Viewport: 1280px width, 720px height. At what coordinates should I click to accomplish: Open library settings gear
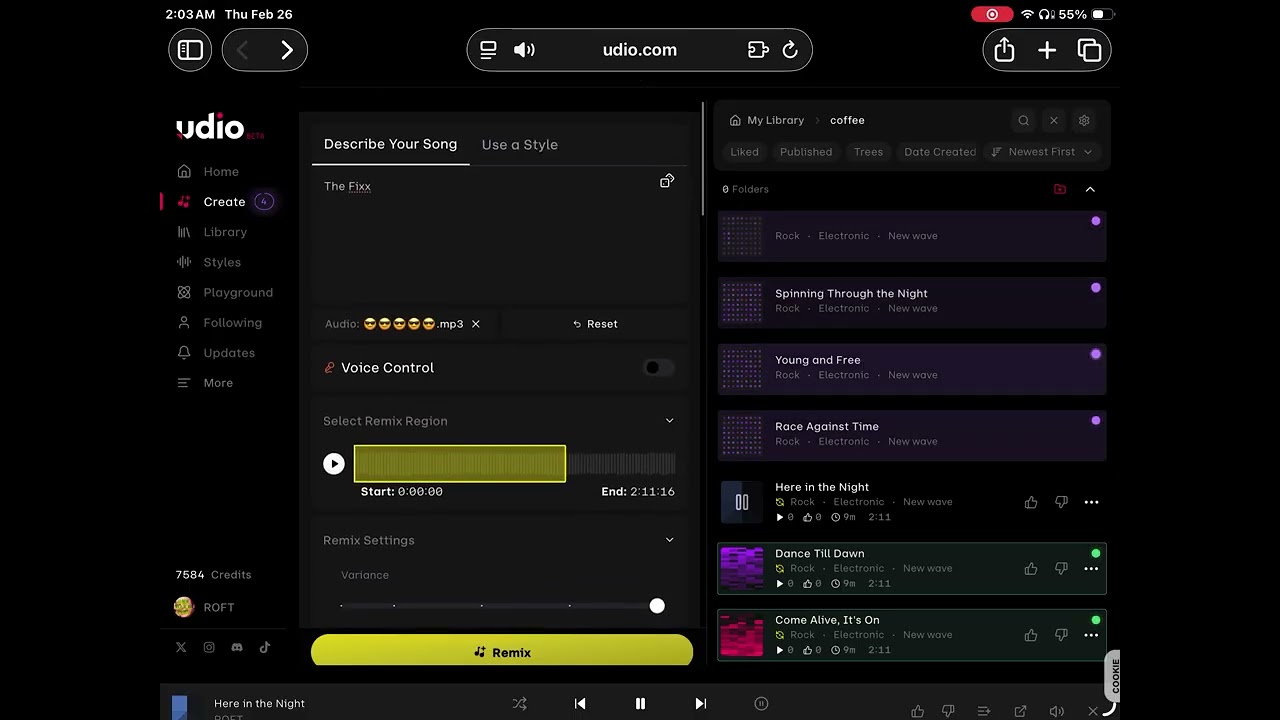[1084, 120]
